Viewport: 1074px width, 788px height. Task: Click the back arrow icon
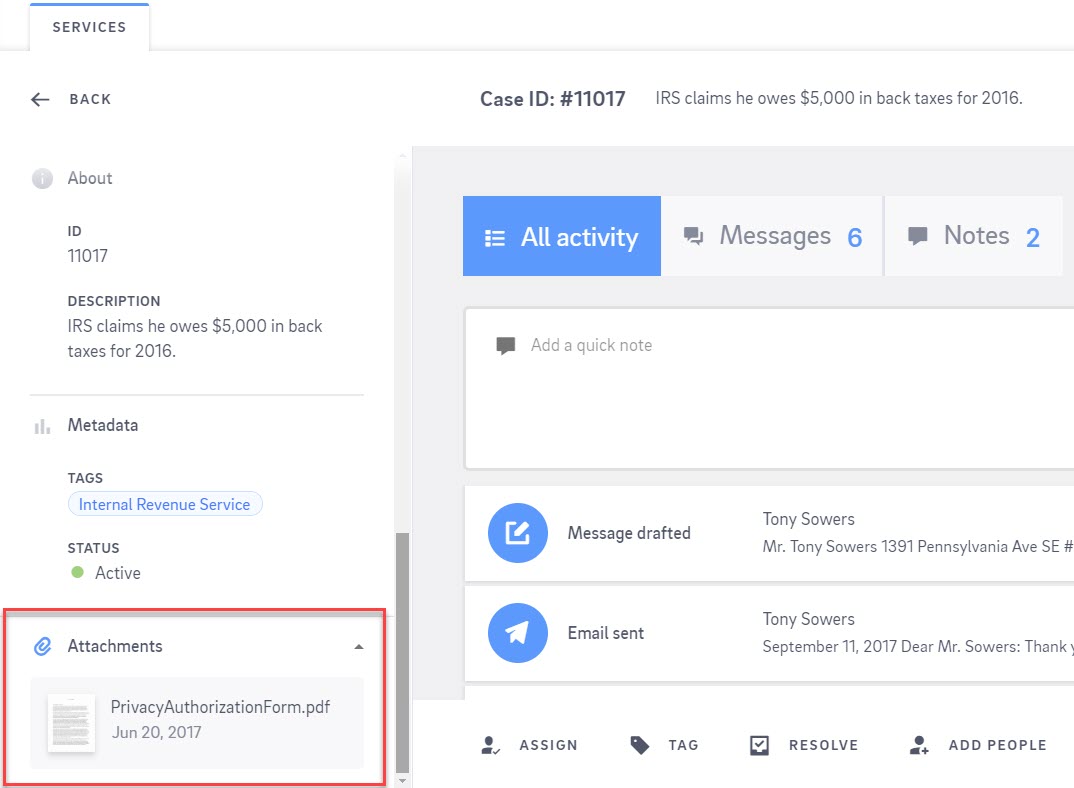click(40, 99)
